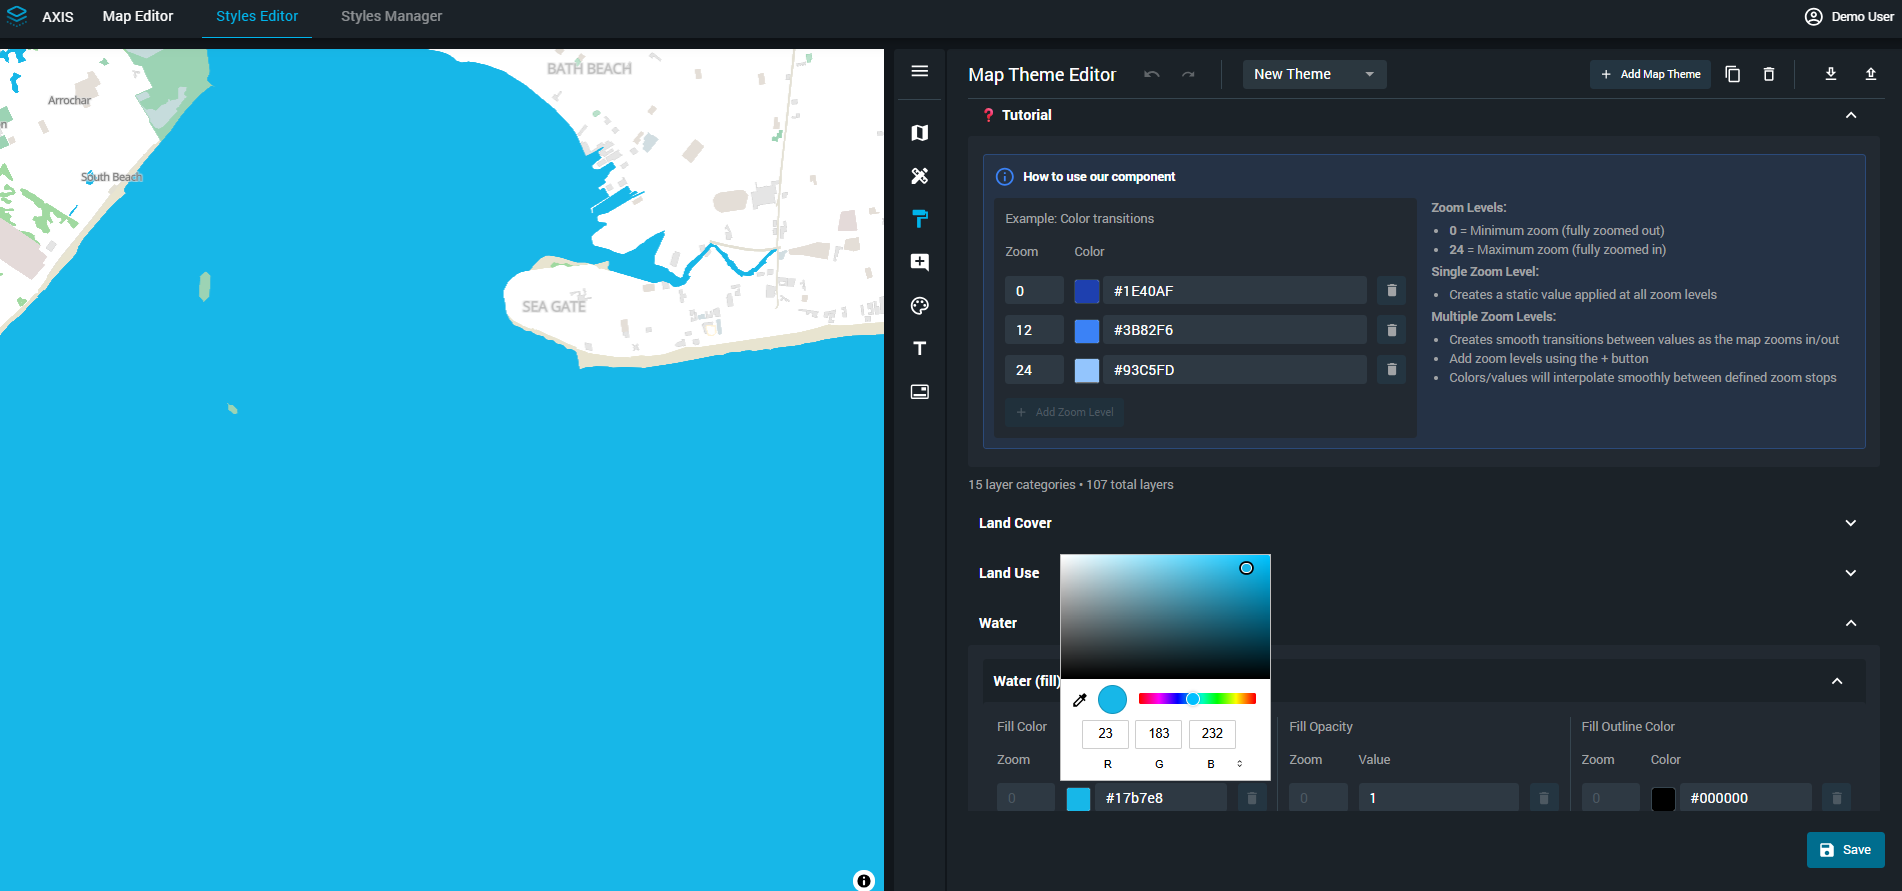1902x891 pixels.
Task: Select the text tool icon in sidebar
Action: (x=920, y=349)
